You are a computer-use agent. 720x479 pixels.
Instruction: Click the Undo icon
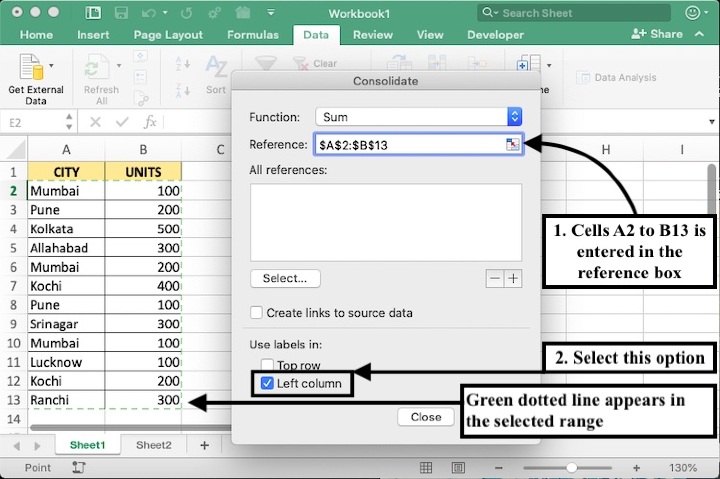point(148,13)
